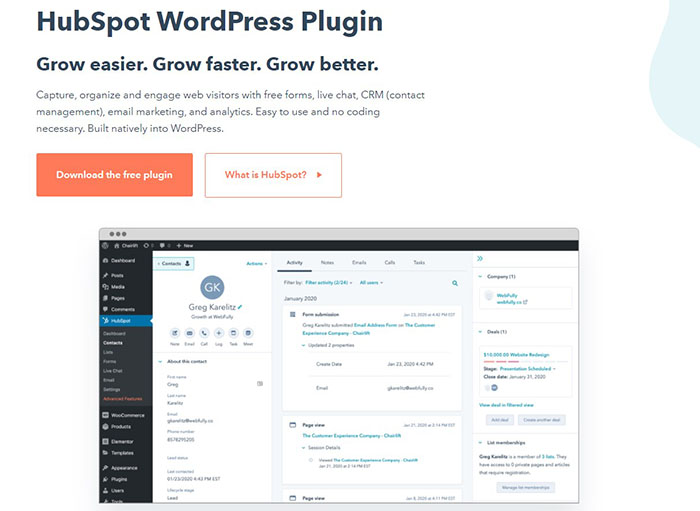Select the HubSpot menu item in the sidebar
Viewport: 700px width, 511px height.
125,320
